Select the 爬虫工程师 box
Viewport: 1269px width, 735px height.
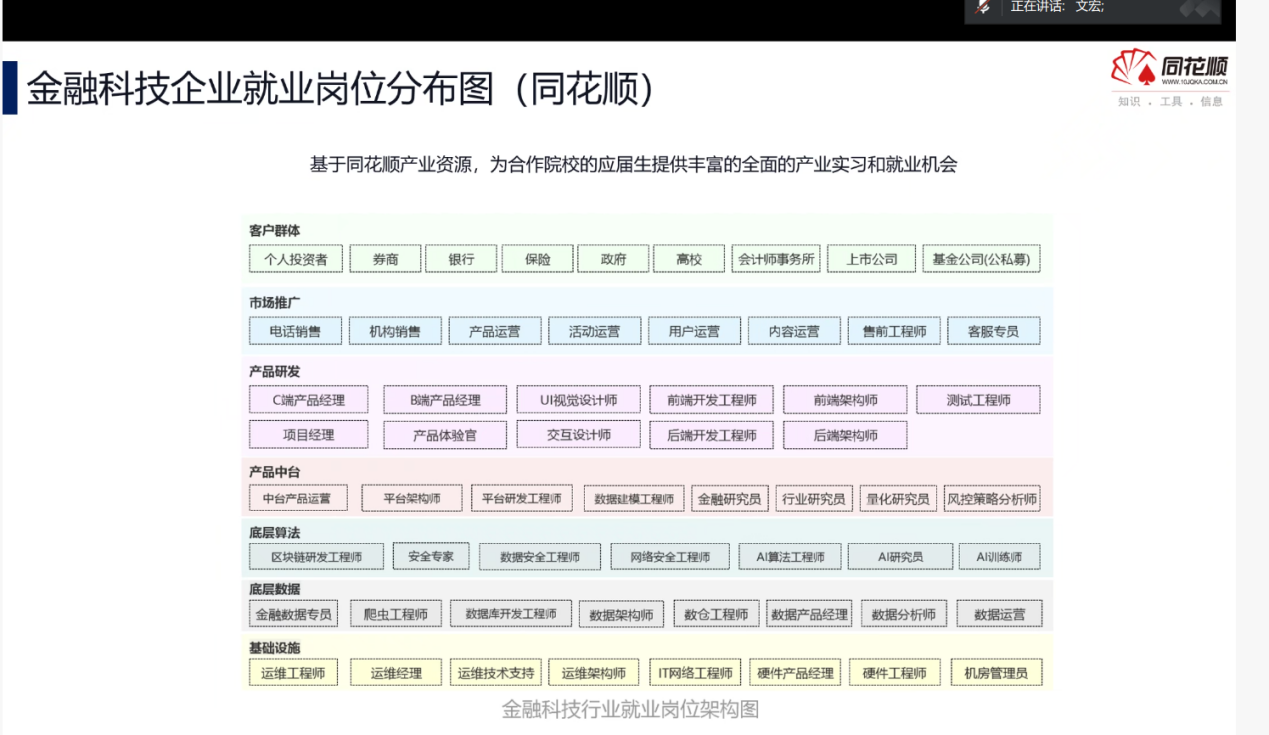(x=395, y=614)
